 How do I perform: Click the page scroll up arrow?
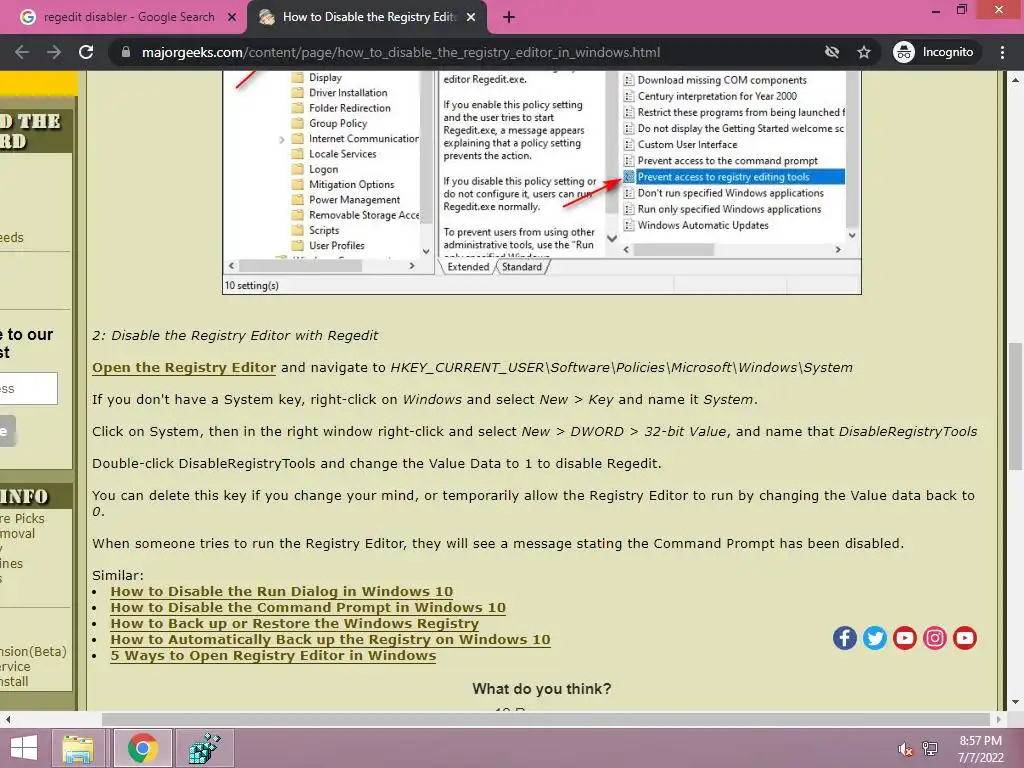[x=1016, y=80]
